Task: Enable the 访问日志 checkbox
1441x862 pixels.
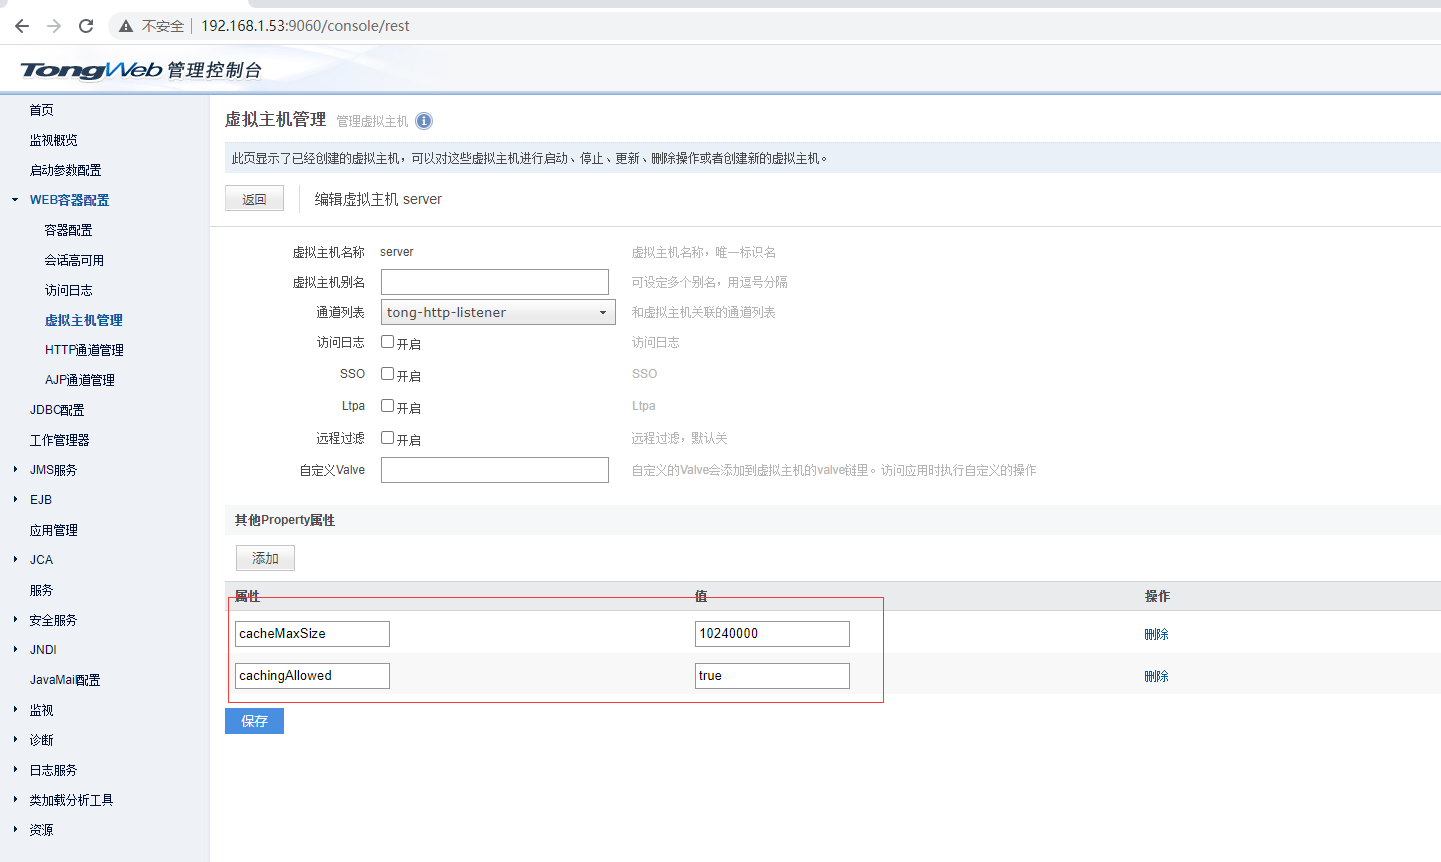Action: point(387,342)
